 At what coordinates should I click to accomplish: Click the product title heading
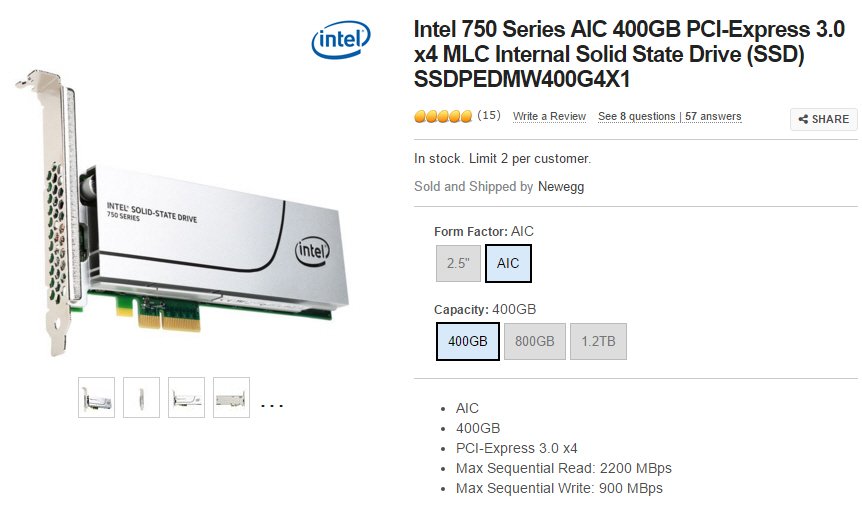(x=629, y=54)
